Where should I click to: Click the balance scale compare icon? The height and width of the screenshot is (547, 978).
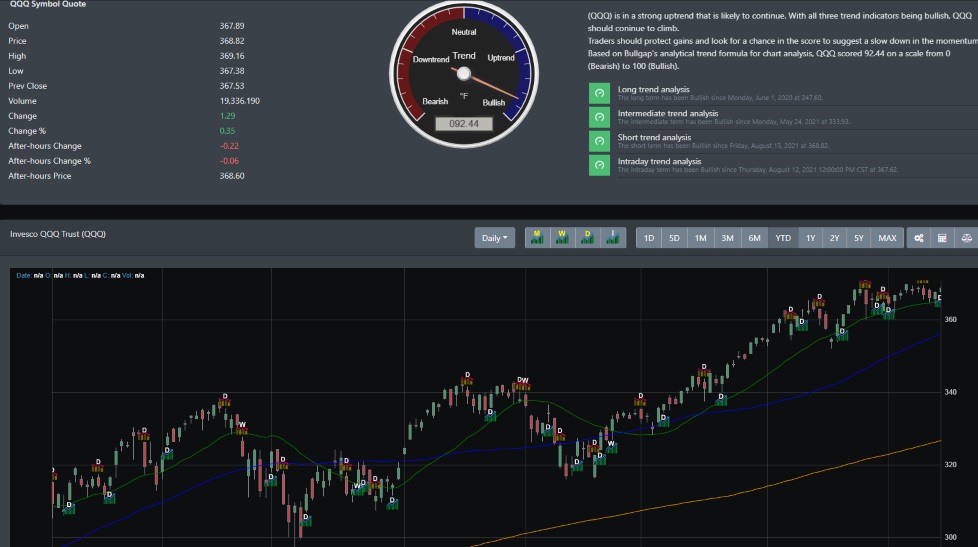[x=966, y=238]
